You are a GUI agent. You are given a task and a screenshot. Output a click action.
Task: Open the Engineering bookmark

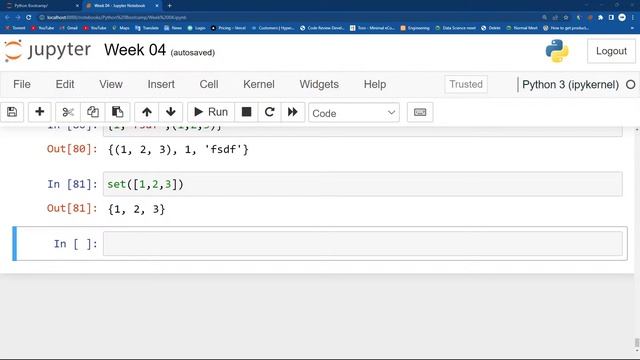pyautogui.click(x=415, y=28)
